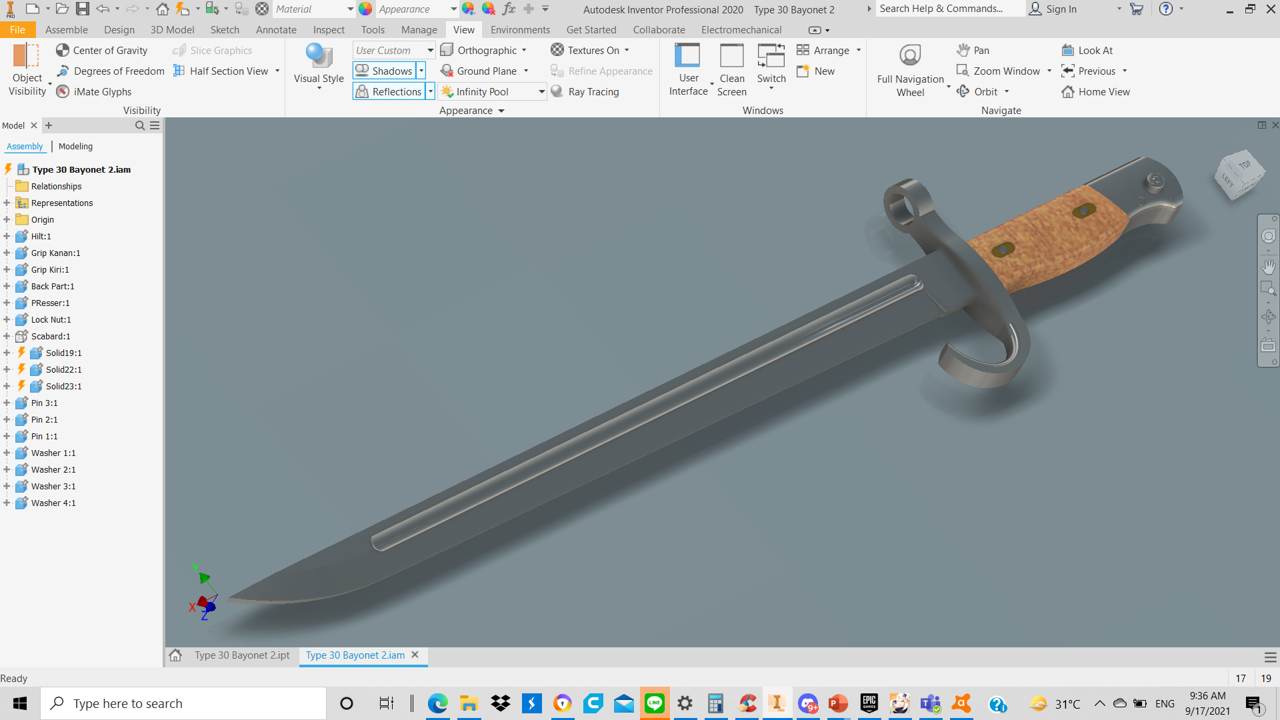Click the Look At tool
Screen dimensions: 1280x720
tap(1087, 50)
